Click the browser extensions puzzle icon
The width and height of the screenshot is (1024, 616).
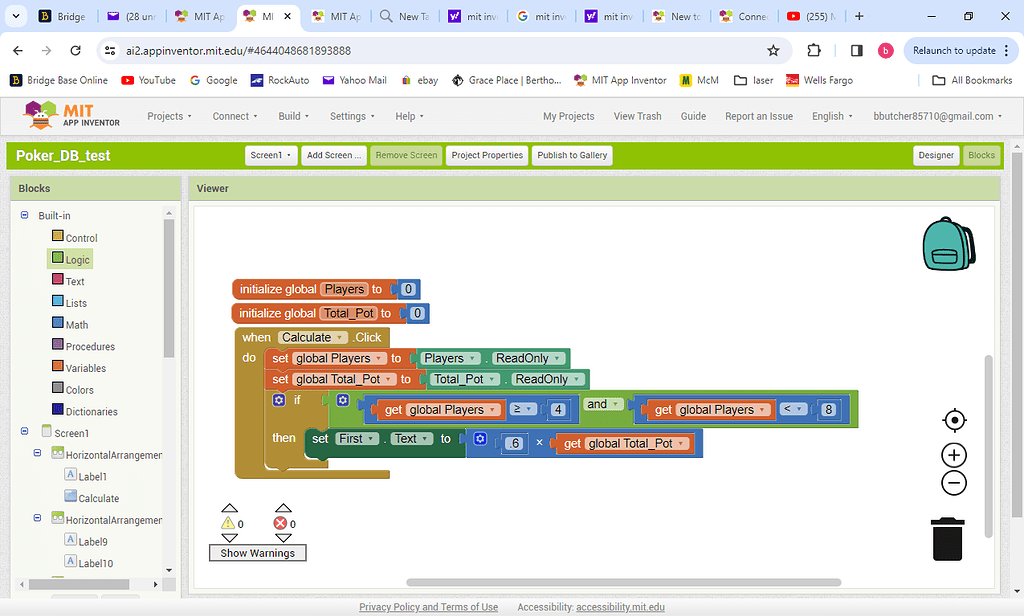(813, 50)
